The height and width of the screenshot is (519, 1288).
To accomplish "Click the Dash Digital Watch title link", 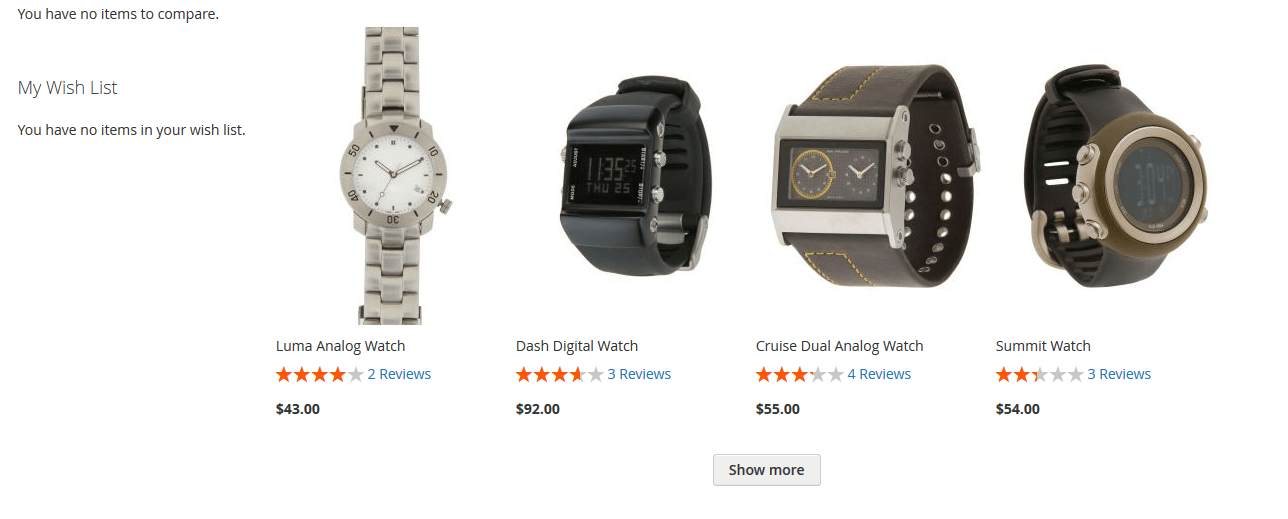I will (577, 346).
